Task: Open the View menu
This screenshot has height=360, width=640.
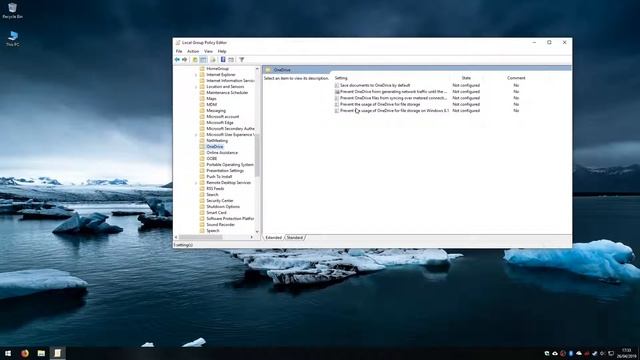Action: point(208,51)
